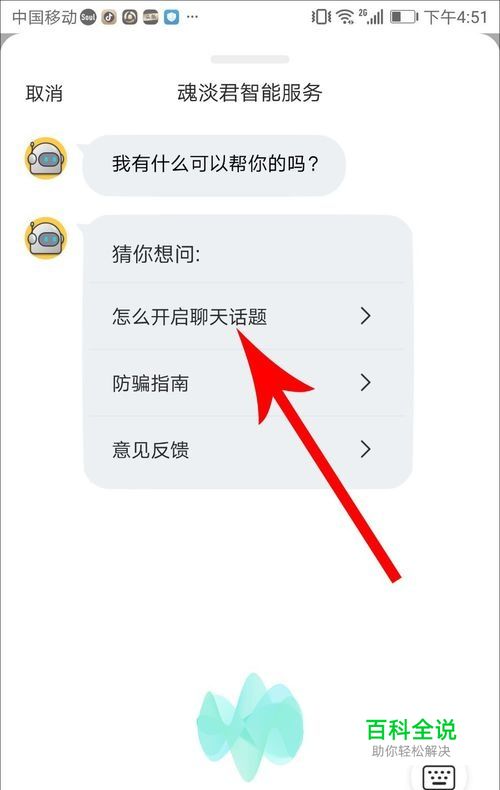The width and height of the screenshot is (500, 790).
Task: Tap the TikTok icon in status bar
Action: click(109, 18)
